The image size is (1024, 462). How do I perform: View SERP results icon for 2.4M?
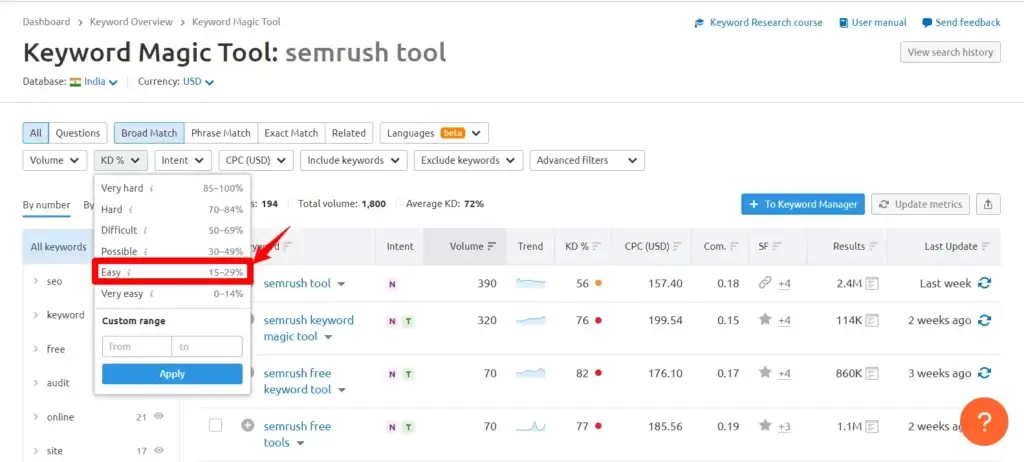[x=872, y=284]
